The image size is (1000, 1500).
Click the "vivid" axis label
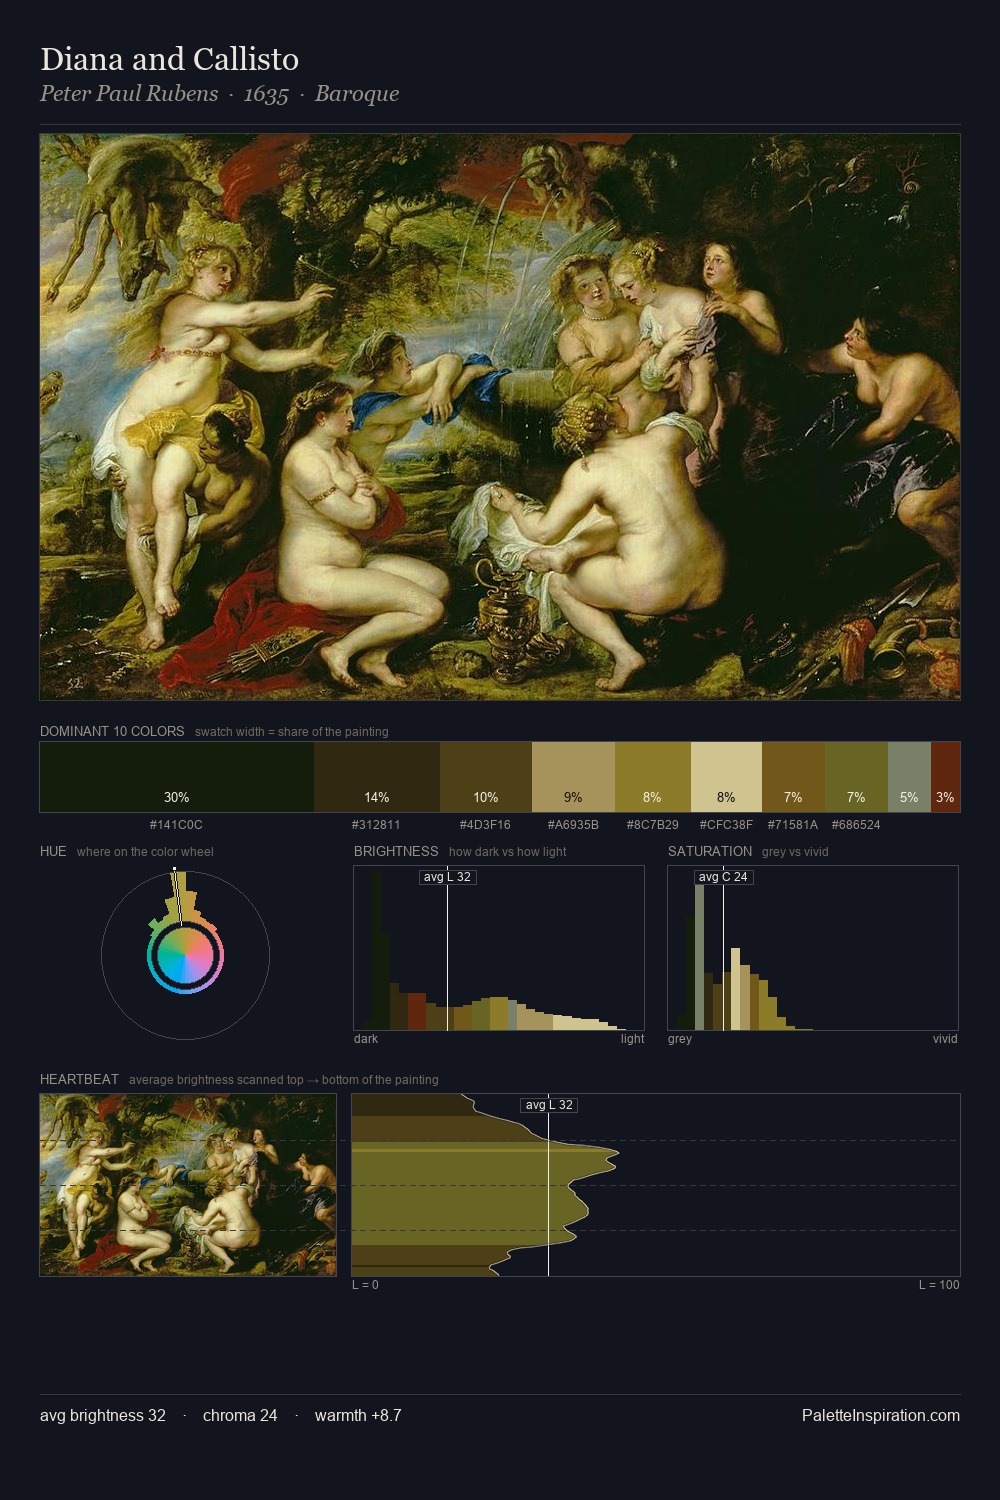[x=945, y=1039]
